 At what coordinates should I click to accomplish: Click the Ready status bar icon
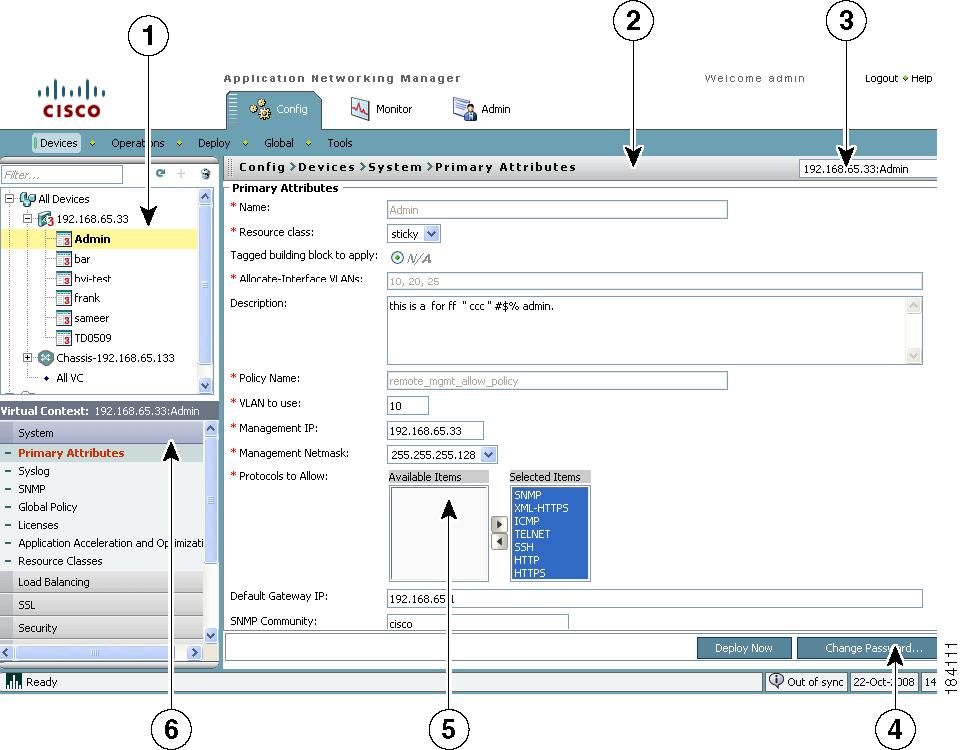coord(13,681)
